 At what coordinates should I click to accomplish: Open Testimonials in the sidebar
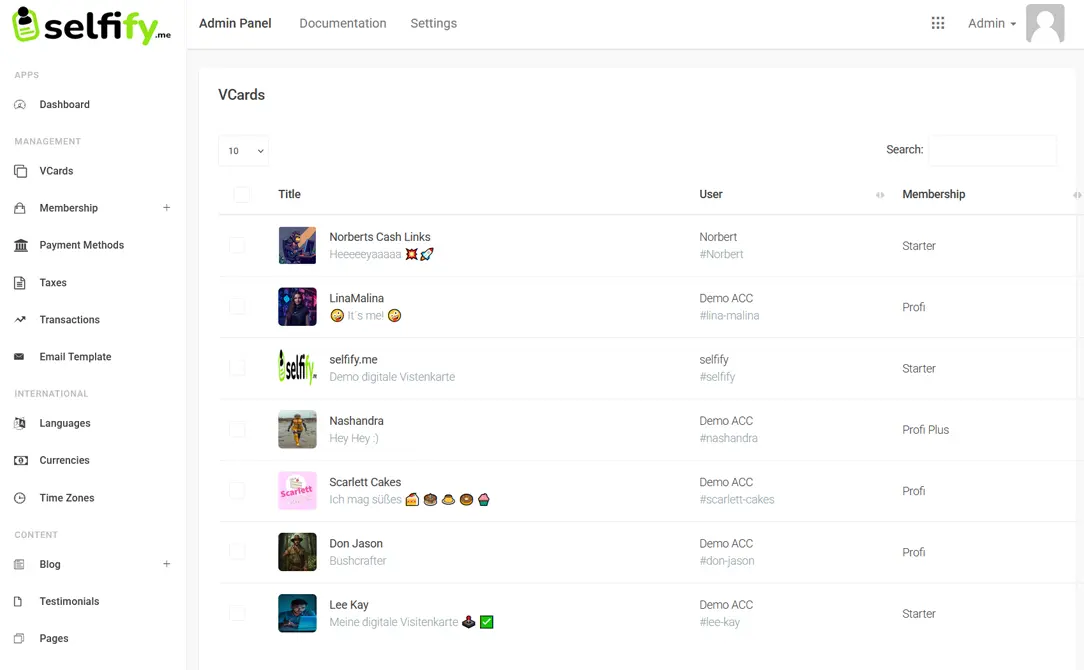click(x=69, y=601)
